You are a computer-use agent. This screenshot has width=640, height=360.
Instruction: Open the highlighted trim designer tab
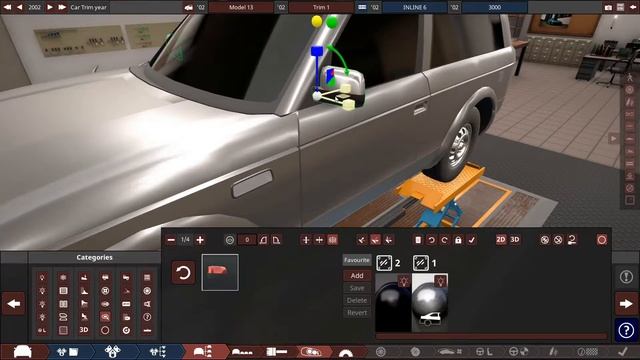click(x=203, y=351)
